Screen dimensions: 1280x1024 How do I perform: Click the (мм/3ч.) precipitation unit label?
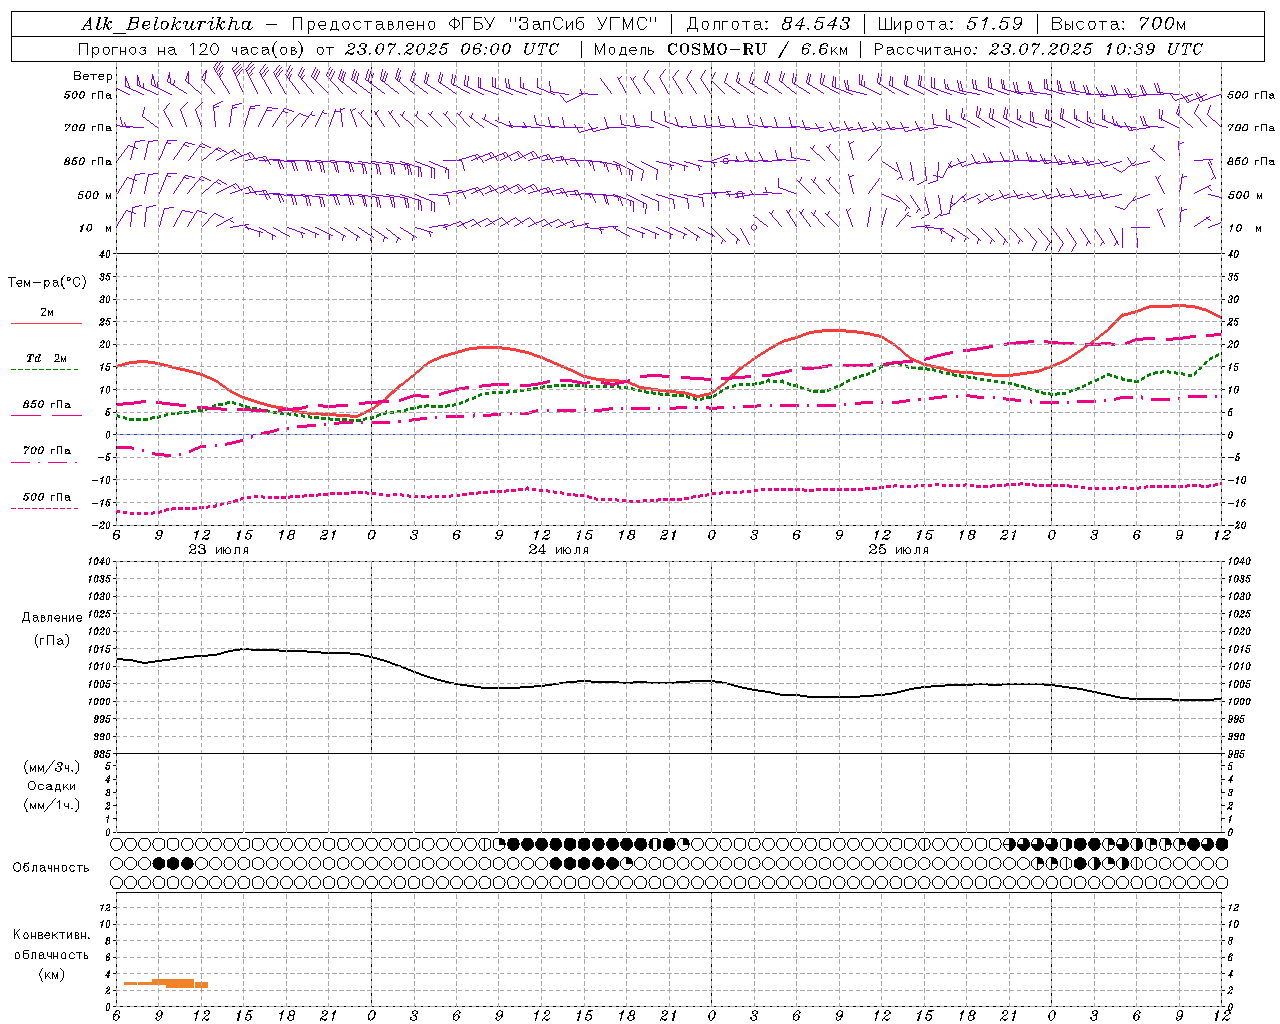tap(51, 767)
